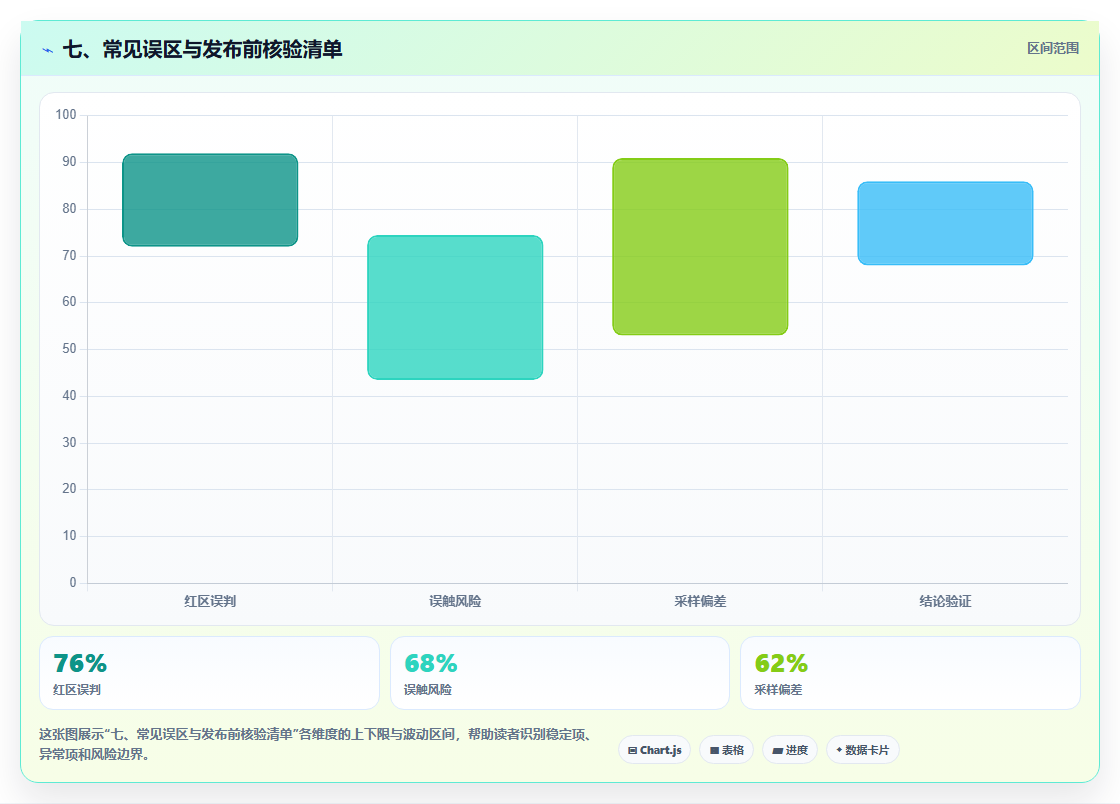Click the section title 七、常见误区与发布前核验清单

click(203, 49)
